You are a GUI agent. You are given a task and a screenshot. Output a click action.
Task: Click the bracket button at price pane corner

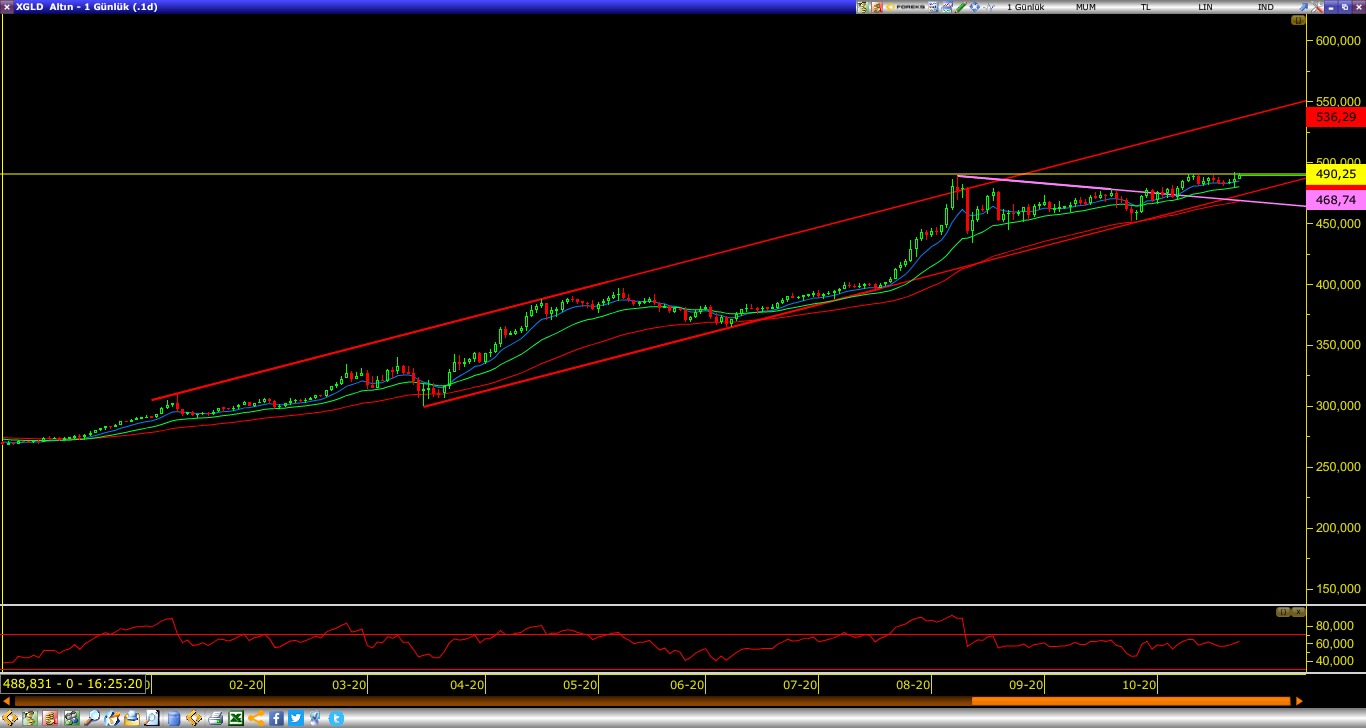coord(1298,20)
